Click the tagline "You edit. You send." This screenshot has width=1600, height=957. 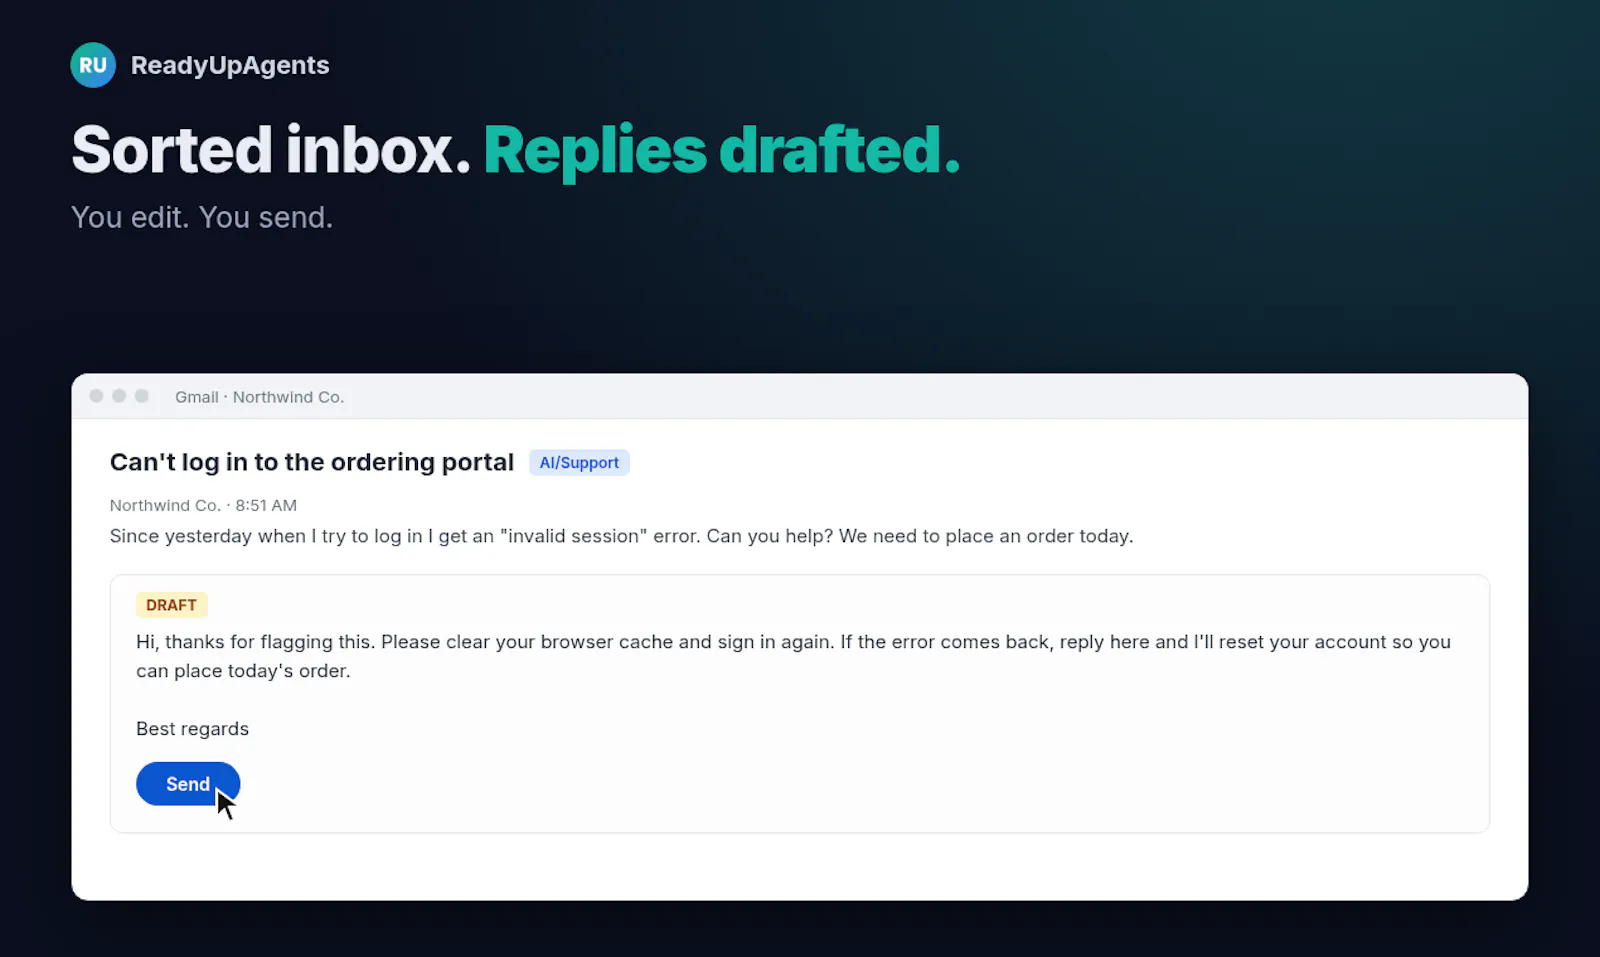tap(202, 217)
